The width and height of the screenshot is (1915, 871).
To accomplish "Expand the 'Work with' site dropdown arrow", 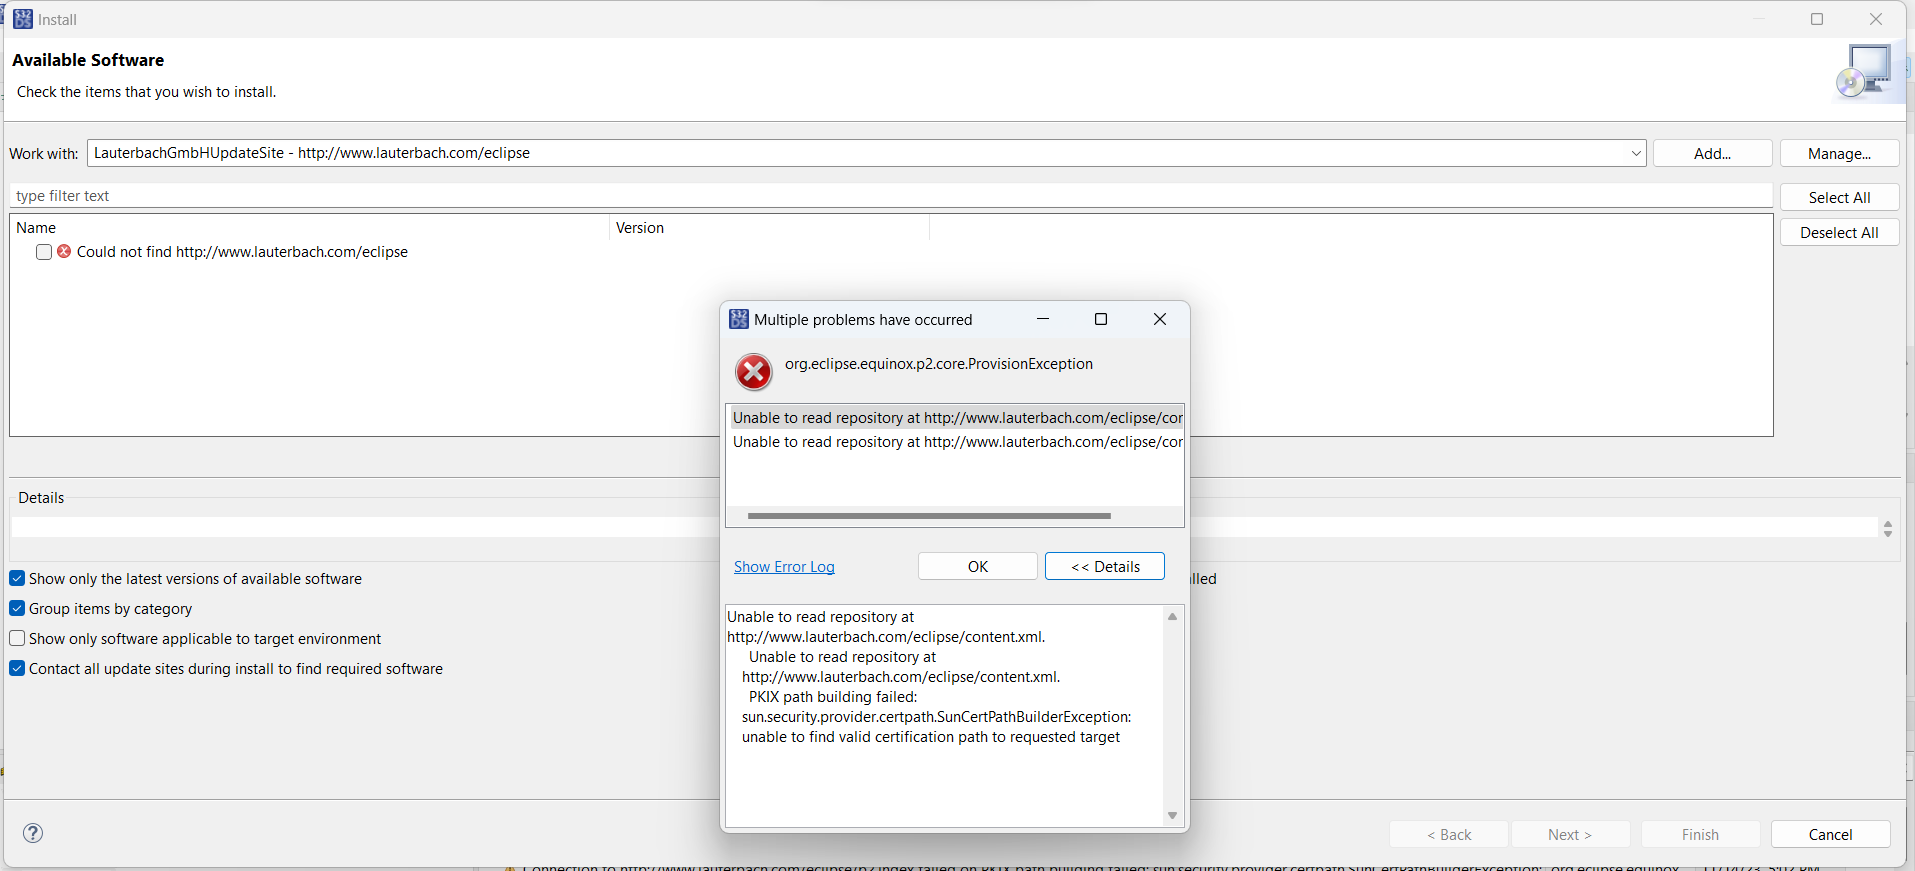I will [1636, 153].
